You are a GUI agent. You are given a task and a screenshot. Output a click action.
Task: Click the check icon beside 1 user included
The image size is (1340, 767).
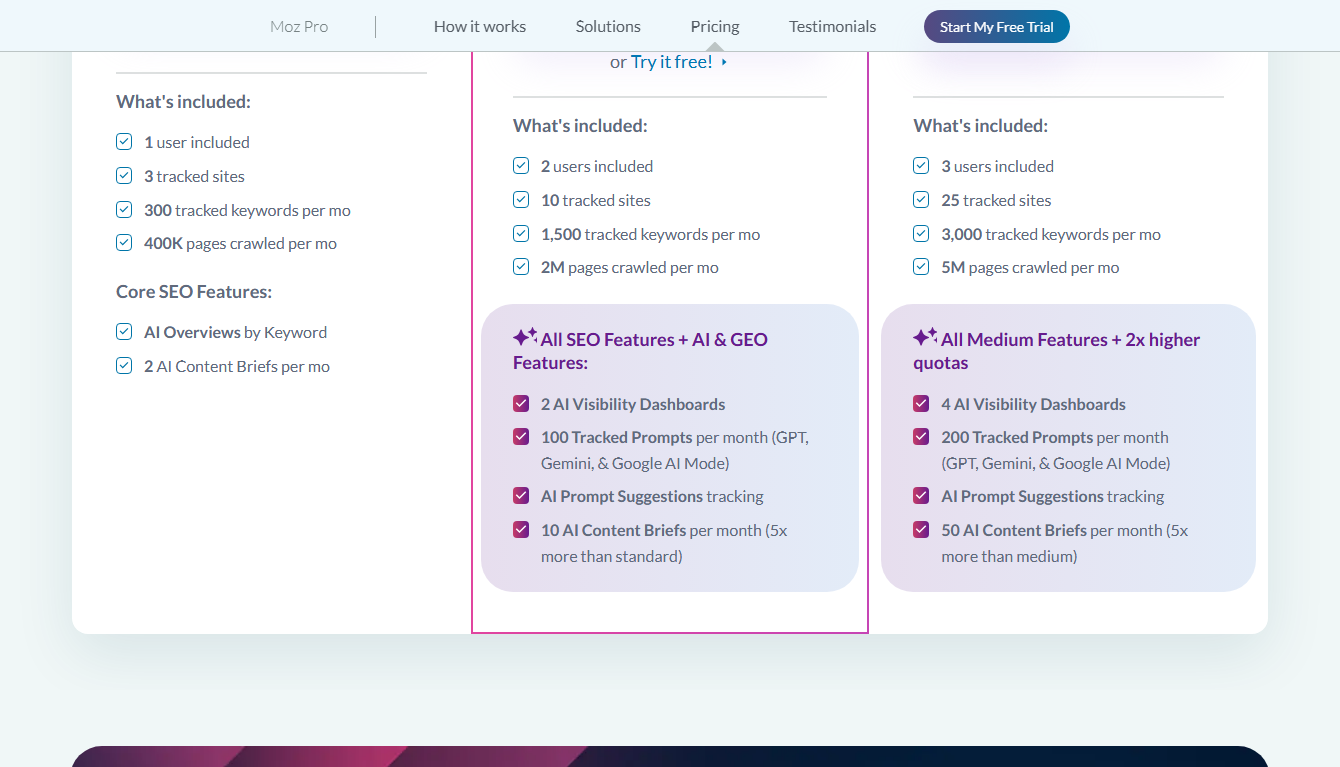[x=124, y=142]
